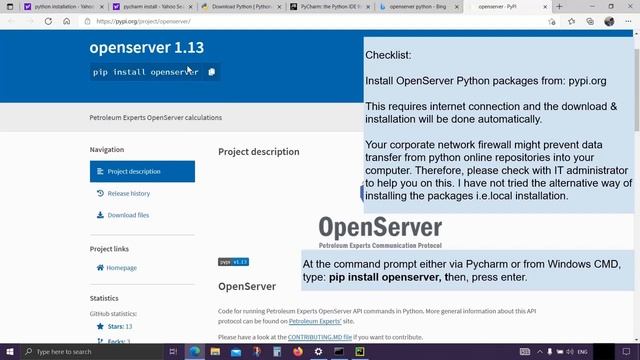Image resolution: width=640 pixels, height=360 pixels.
Task: Open the Calculator app on taskbar
Action: [277, 351]
